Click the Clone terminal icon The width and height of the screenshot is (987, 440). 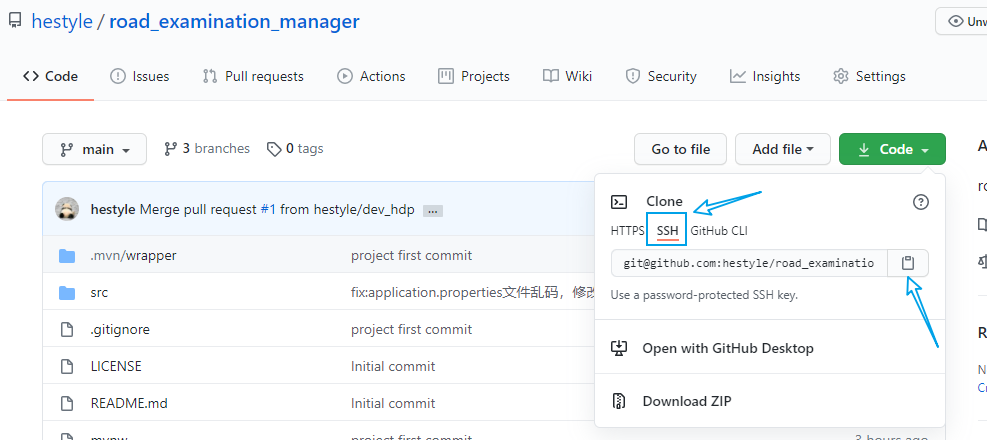pos(619,201)
